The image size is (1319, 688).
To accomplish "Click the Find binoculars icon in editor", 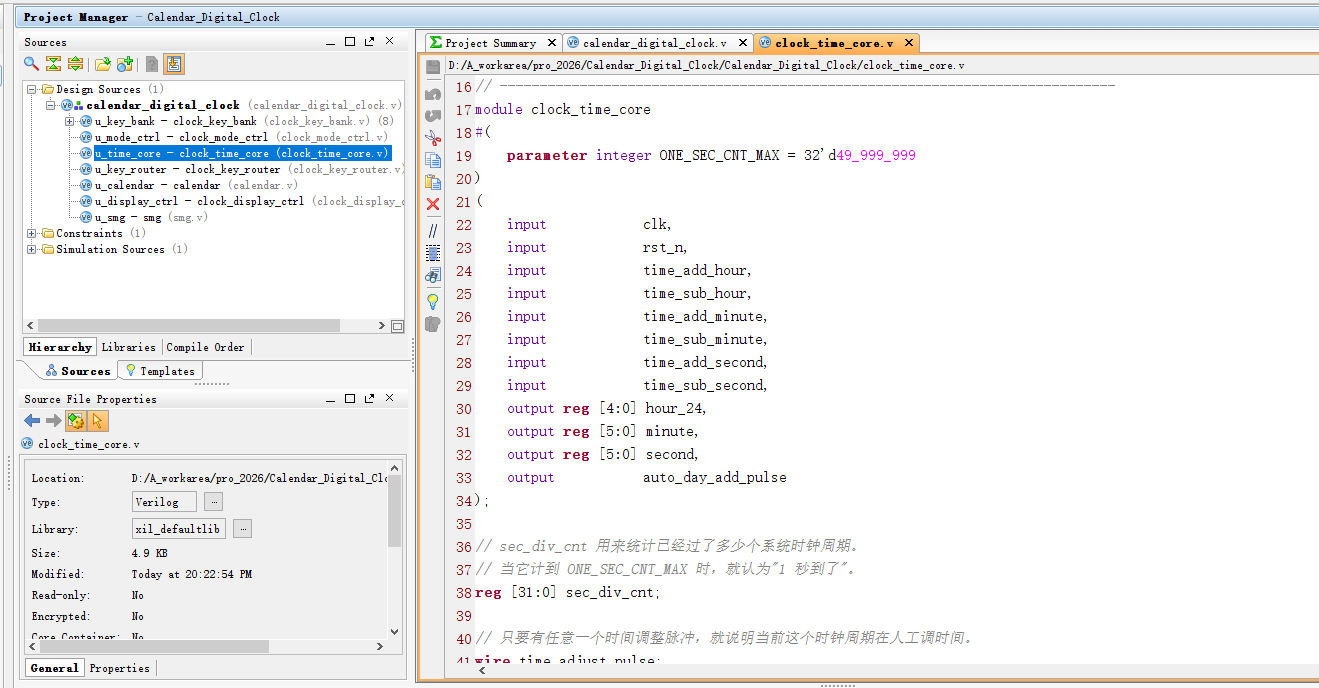I will [433, 275].
